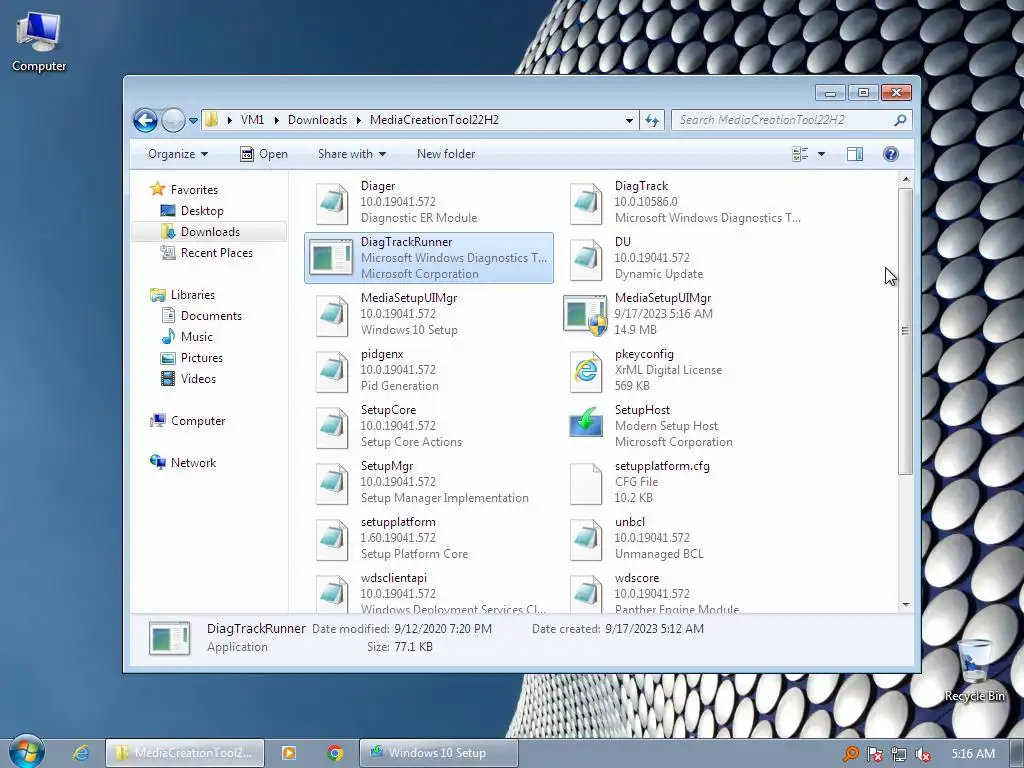Screen dimensions: 1024x768
Task: Click the refresh icon in the address bar
Action: 652,120
